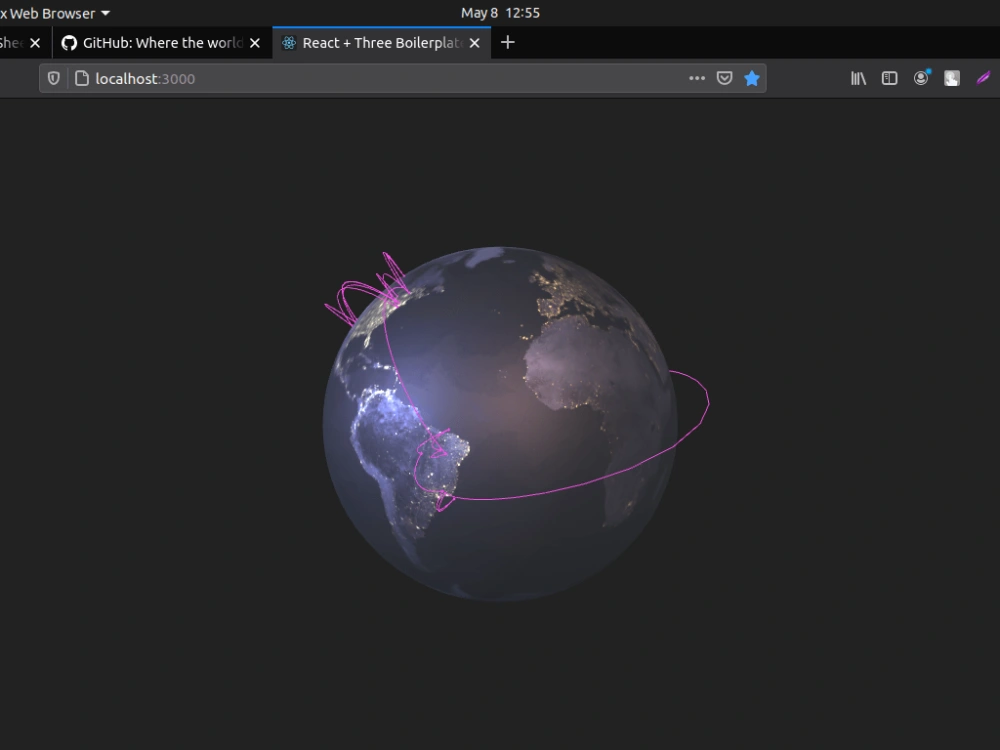The height and width of the screenshot is (750, 1000).
Task: Click the purple feather extension icon
Action: click(x=983, y=78)
